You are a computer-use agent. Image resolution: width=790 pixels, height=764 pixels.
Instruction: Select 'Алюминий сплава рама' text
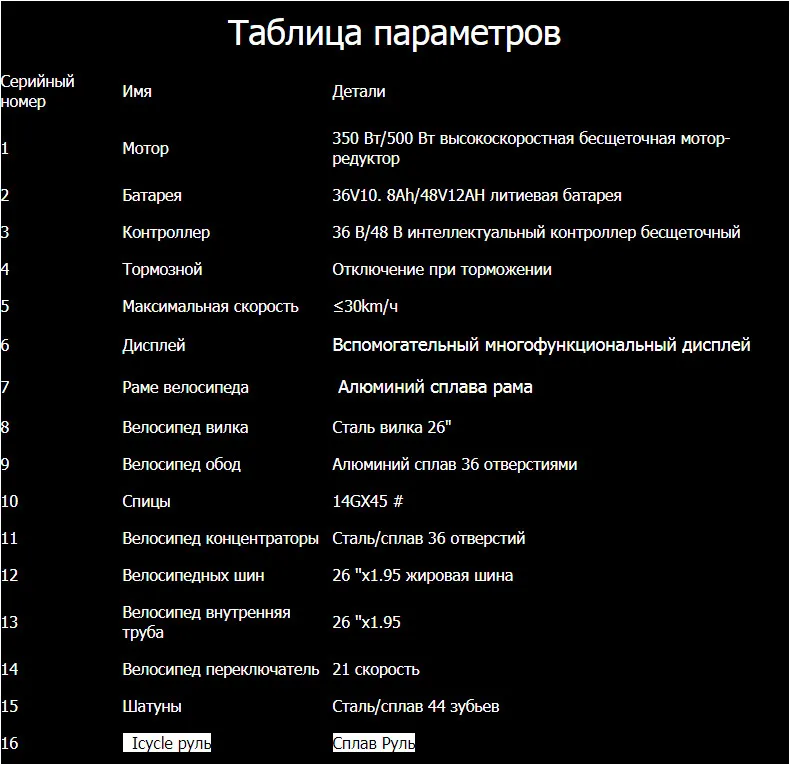tap(435, 387)
